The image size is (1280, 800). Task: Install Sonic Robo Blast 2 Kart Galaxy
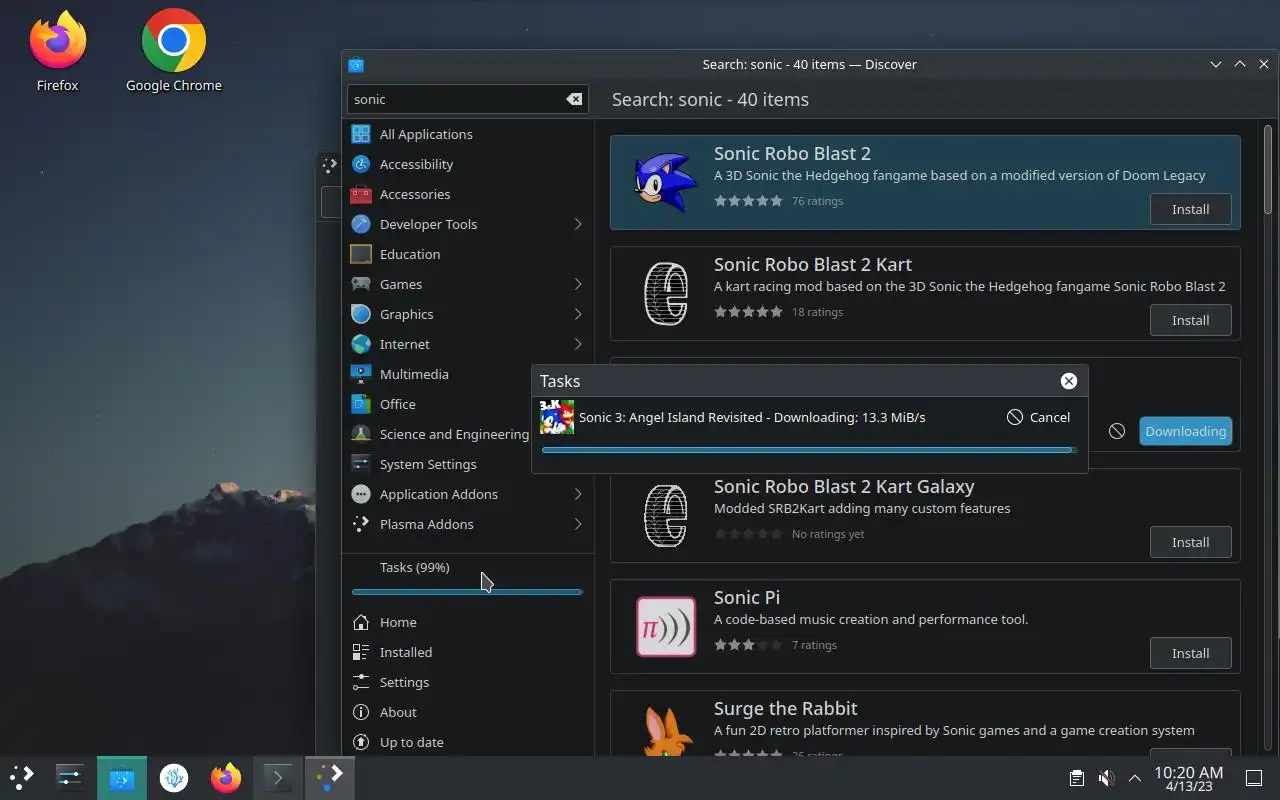pos(1190,542)
